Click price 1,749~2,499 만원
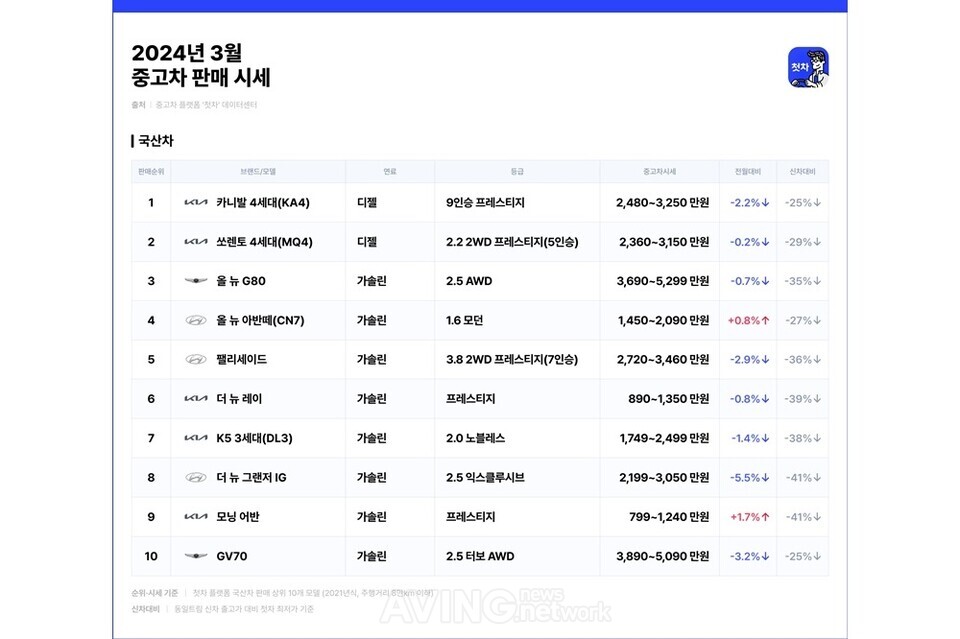The image size is (960, 639). [664, 438]
